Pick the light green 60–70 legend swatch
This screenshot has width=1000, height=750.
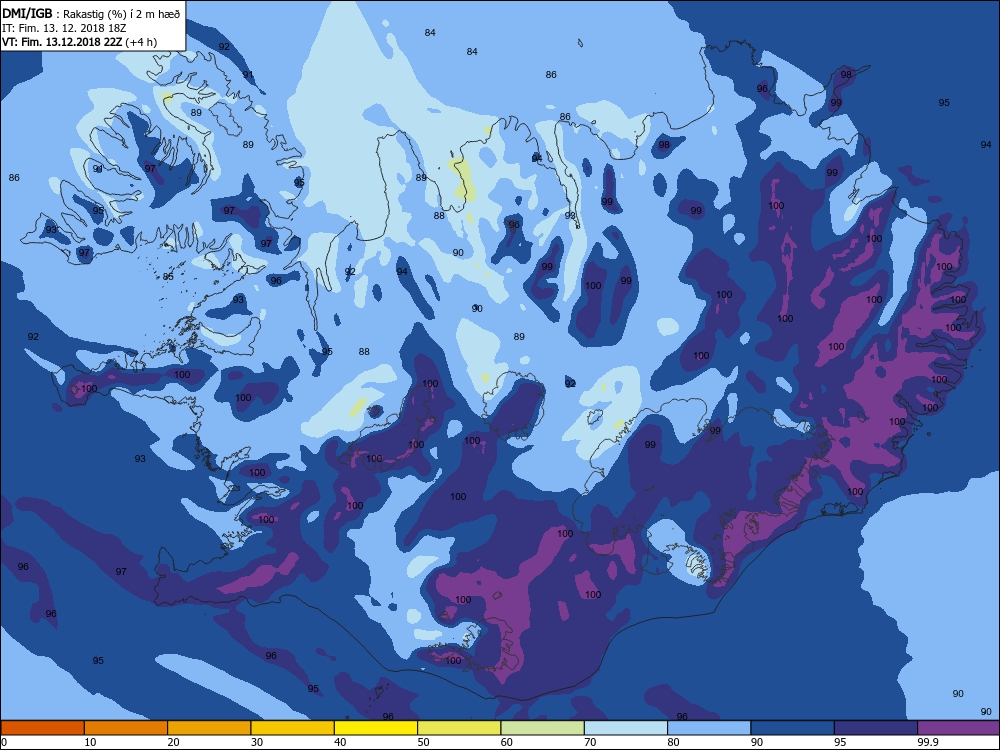pyautogui.click(x=543, y=728)
